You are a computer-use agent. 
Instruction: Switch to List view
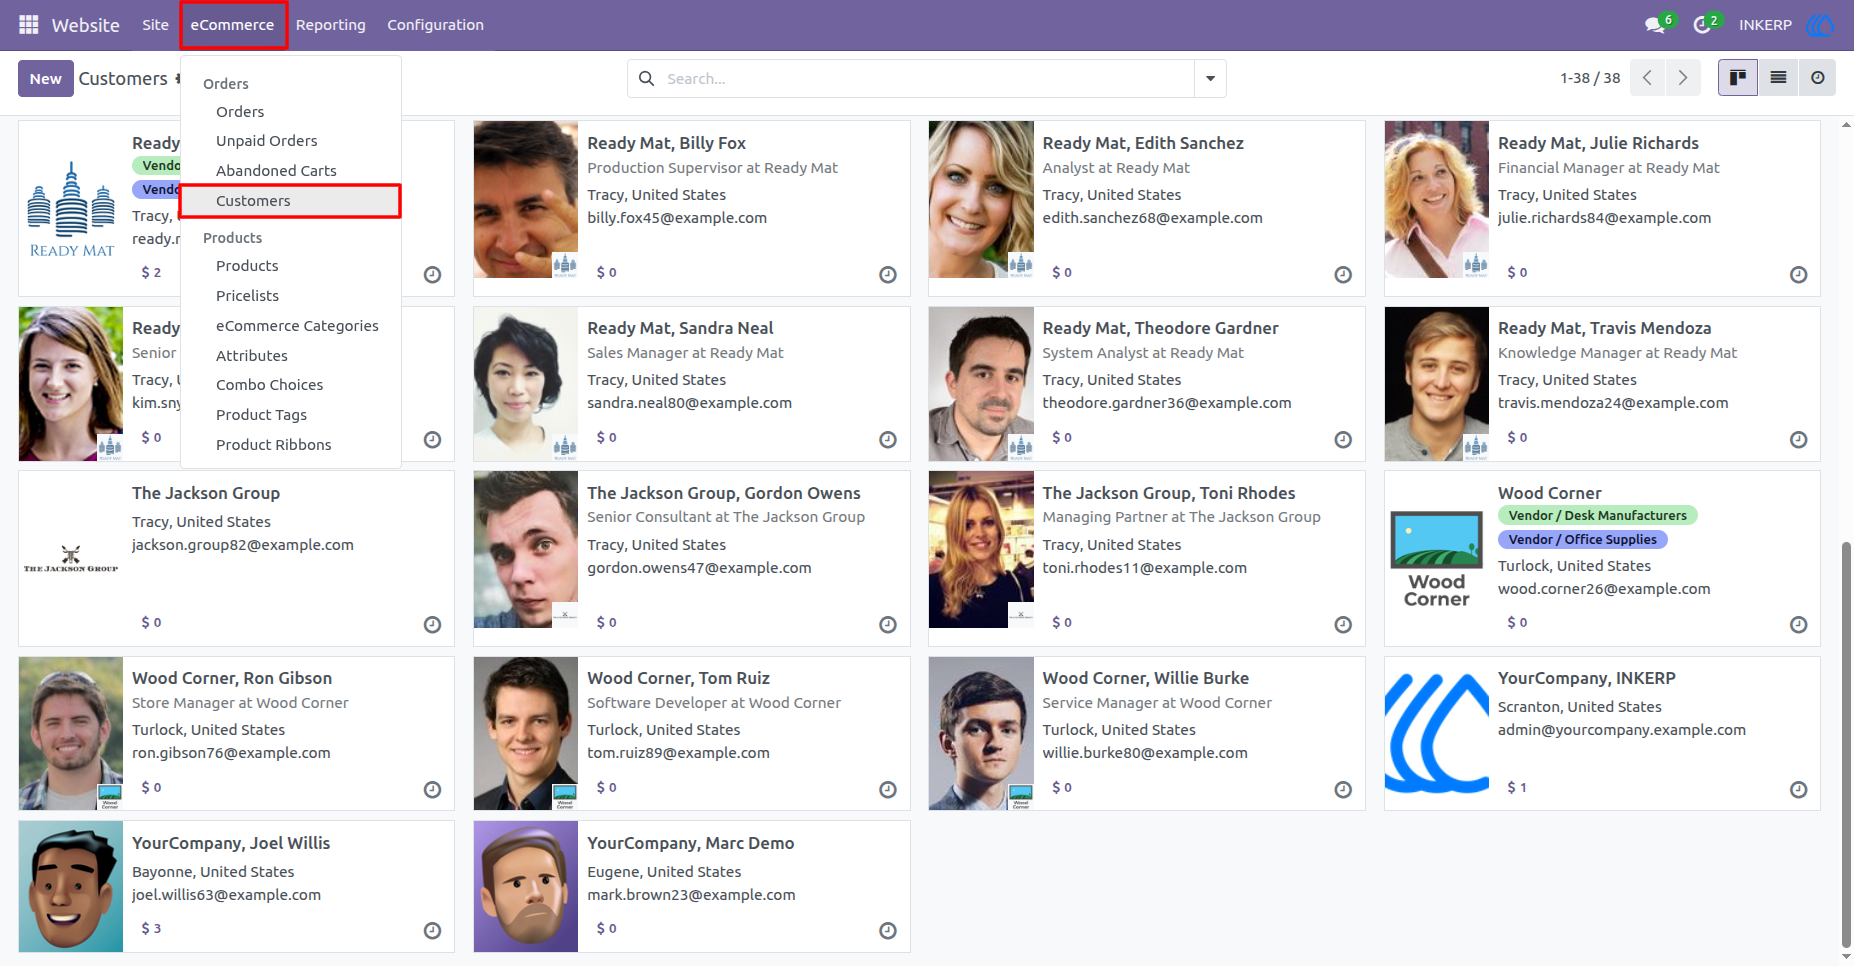(x=1778, y=78)
